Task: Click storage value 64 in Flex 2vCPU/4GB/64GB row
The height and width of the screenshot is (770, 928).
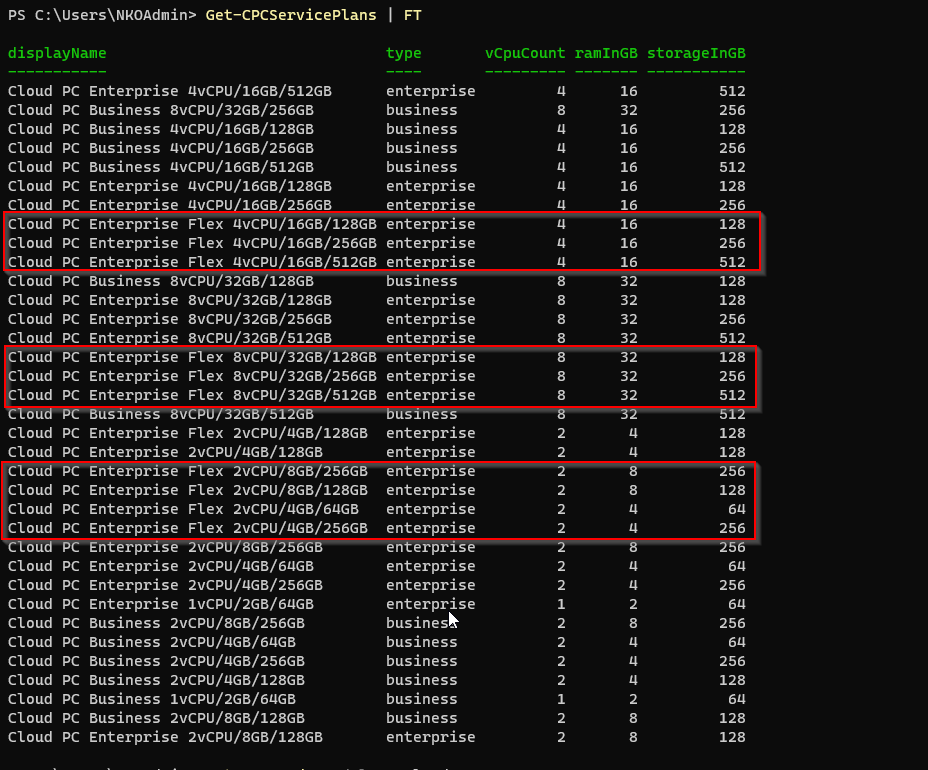Action: [x=737, y=509]
